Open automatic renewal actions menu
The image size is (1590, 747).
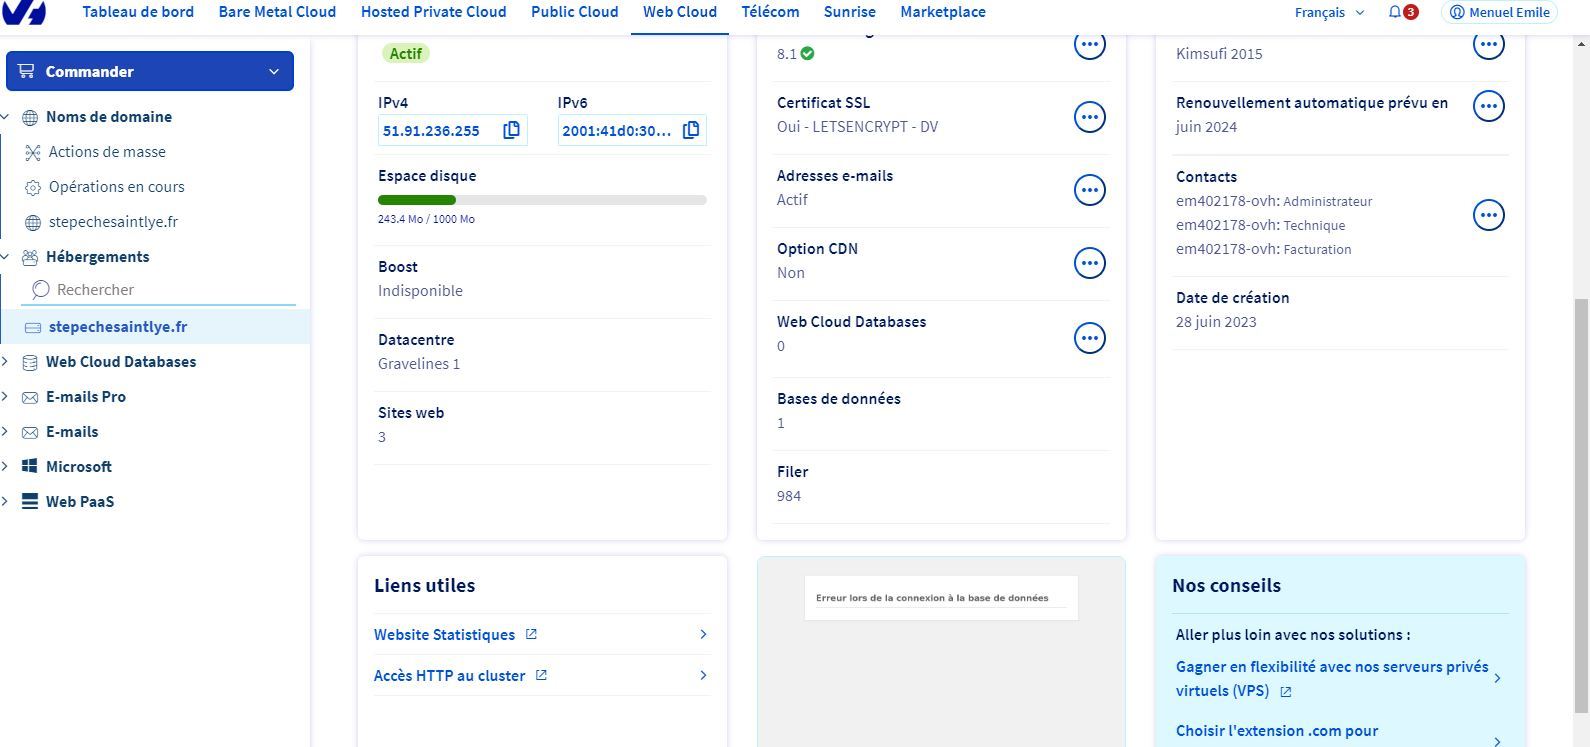click(1488, 106)
